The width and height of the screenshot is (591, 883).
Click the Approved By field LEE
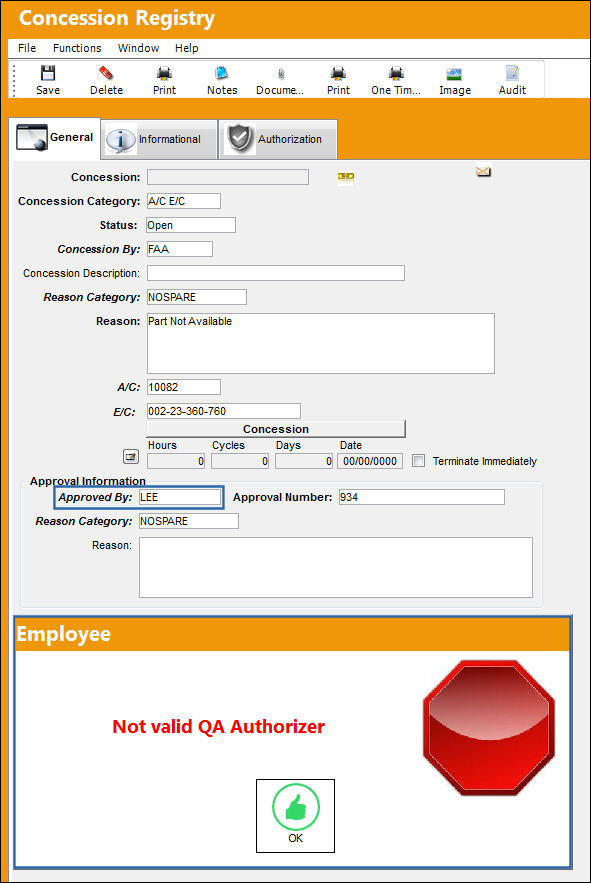coord(180,497)
